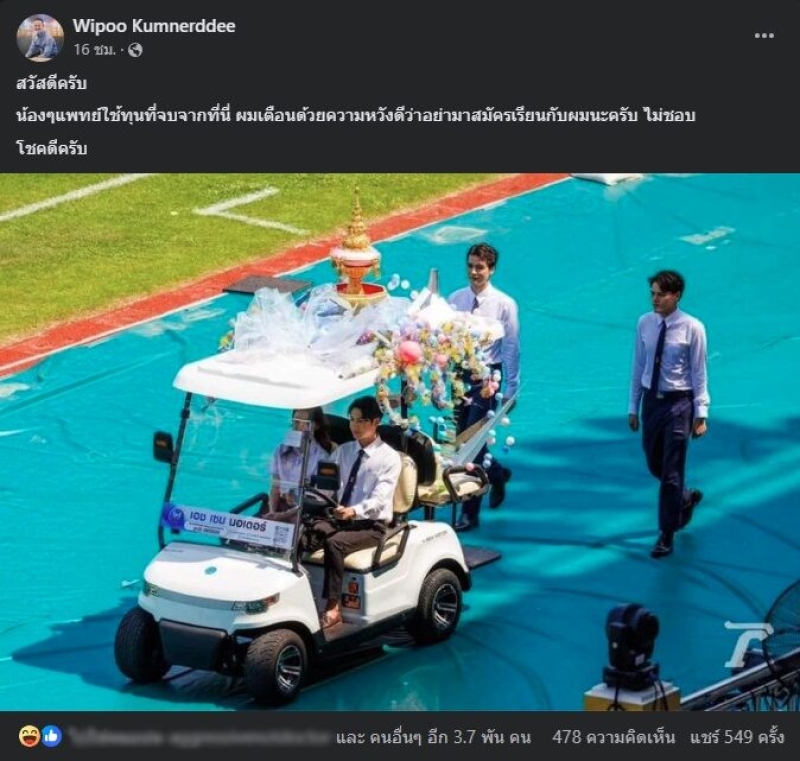This screenshot has height=761, width=800.
Task: Open Wipoo Kumnerddee's profile picture
Action: pos(40,38)
